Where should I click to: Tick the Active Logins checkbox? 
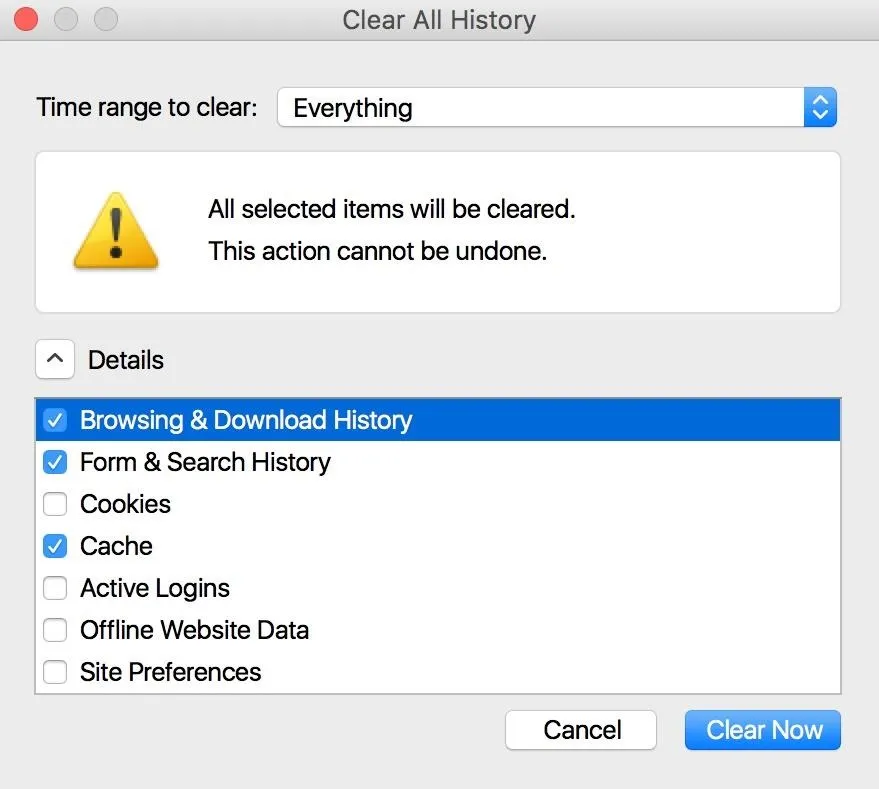[55, 588]
